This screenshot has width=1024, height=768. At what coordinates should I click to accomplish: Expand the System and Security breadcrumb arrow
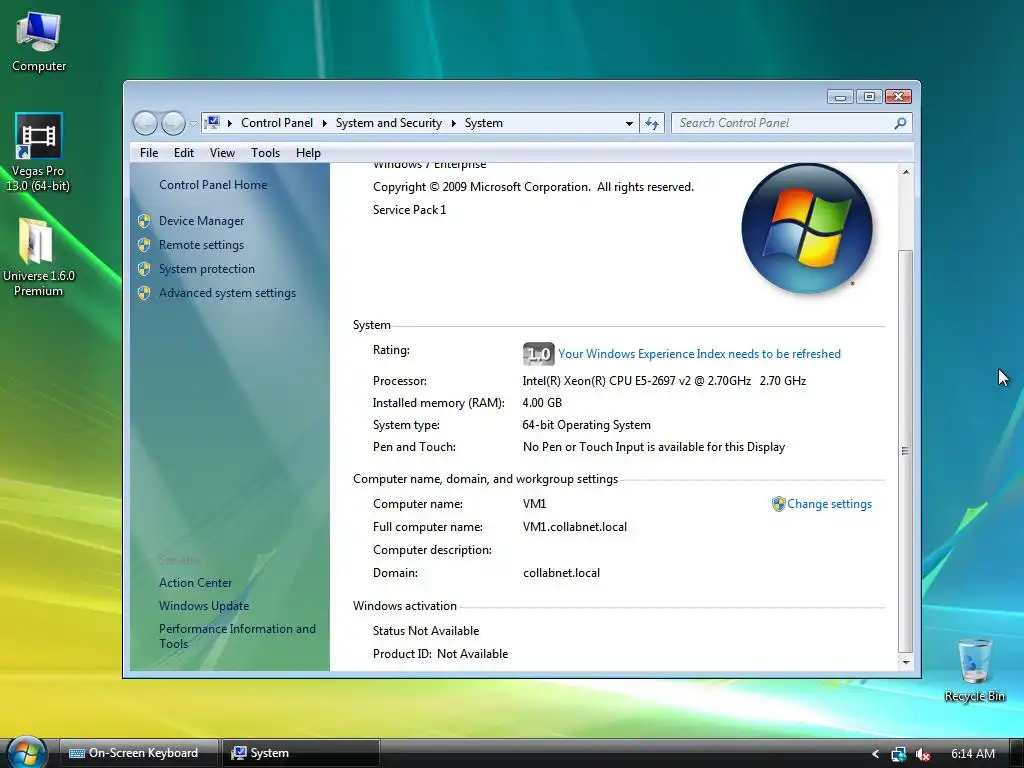(x=453, y=123)
